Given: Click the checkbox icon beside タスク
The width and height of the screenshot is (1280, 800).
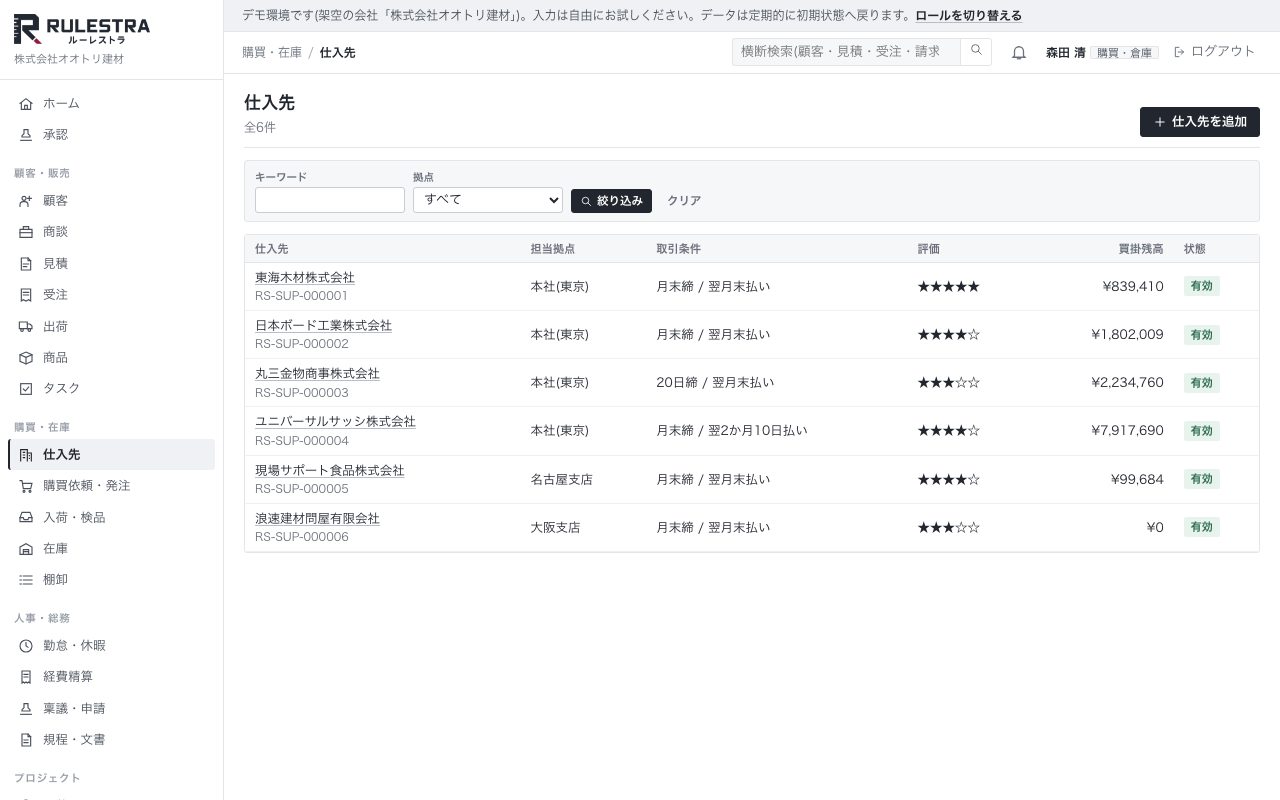Looking at the screenshot, I should [x=26, y=389].
